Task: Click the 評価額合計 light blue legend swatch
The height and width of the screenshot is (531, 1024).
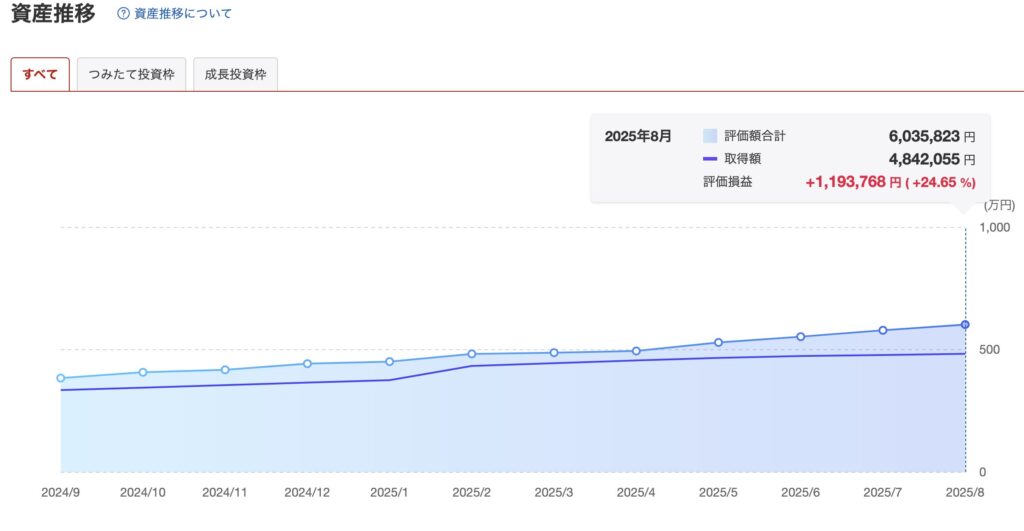Action: (710, 136)
